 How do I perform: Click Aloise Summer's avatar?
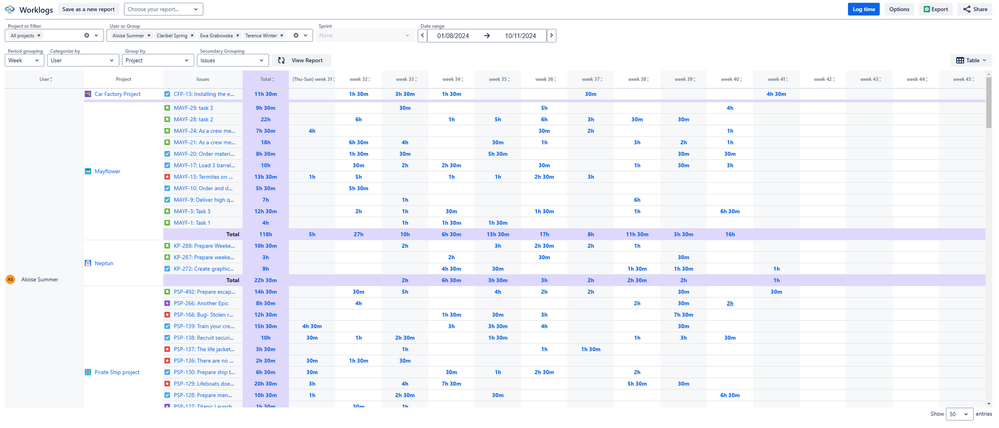pyautogui.click(x=10, y=279)
